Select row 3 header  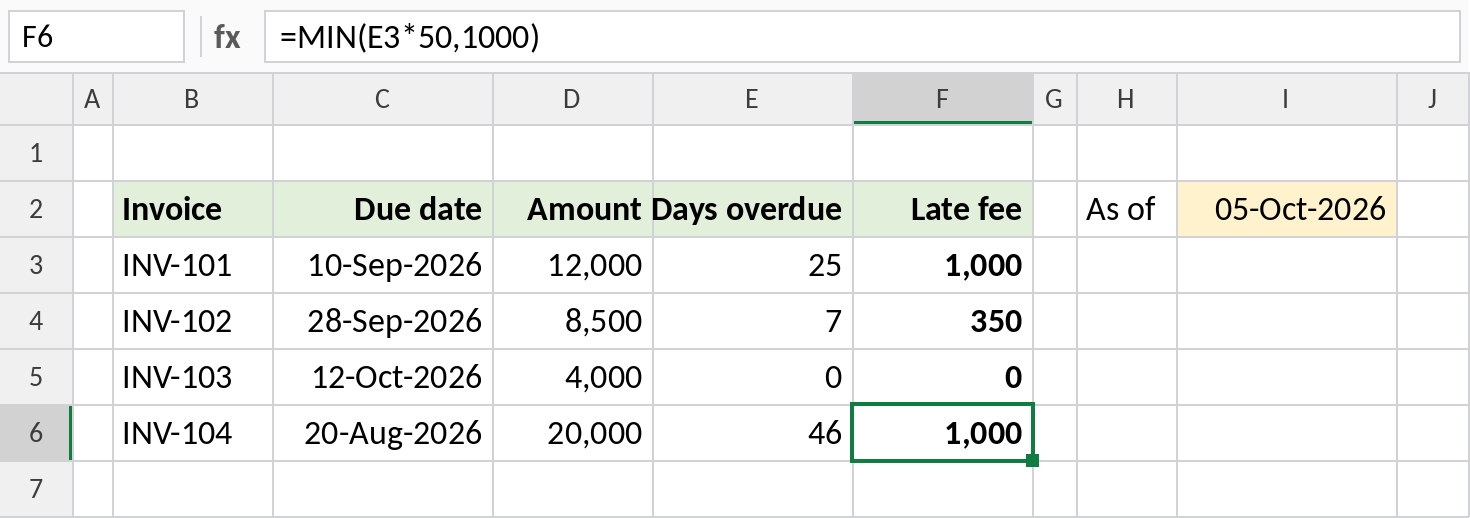37,265
